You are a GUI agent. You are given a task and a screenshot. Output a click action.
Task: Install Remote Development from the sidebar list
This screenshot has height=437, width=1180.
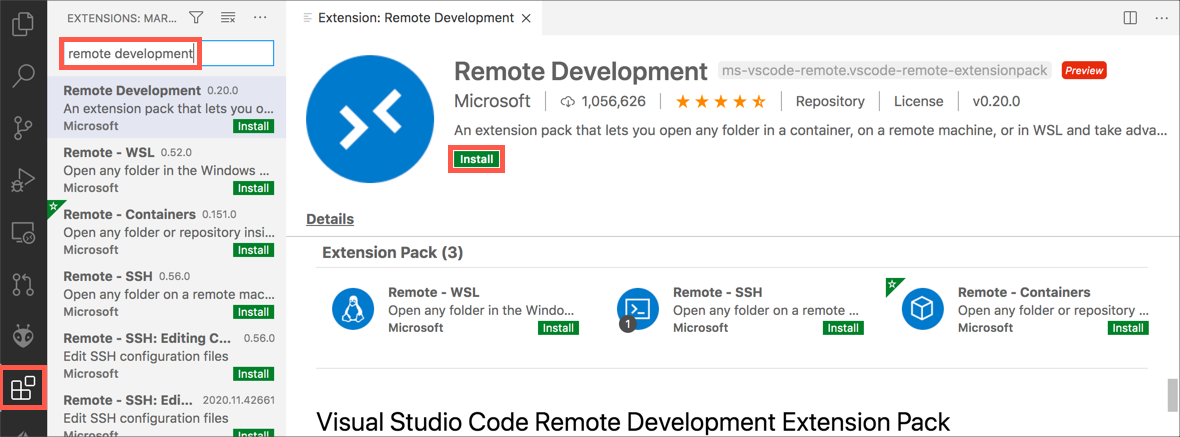254,126
